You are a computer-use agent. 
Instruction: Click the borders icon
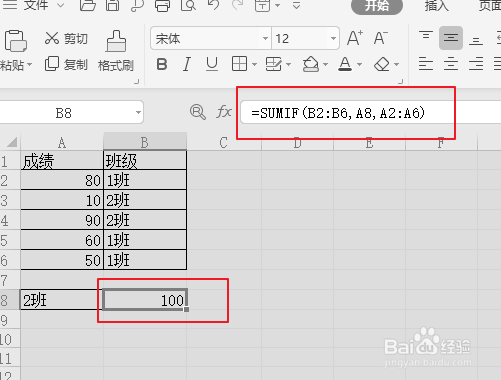[x=239, y=64]
